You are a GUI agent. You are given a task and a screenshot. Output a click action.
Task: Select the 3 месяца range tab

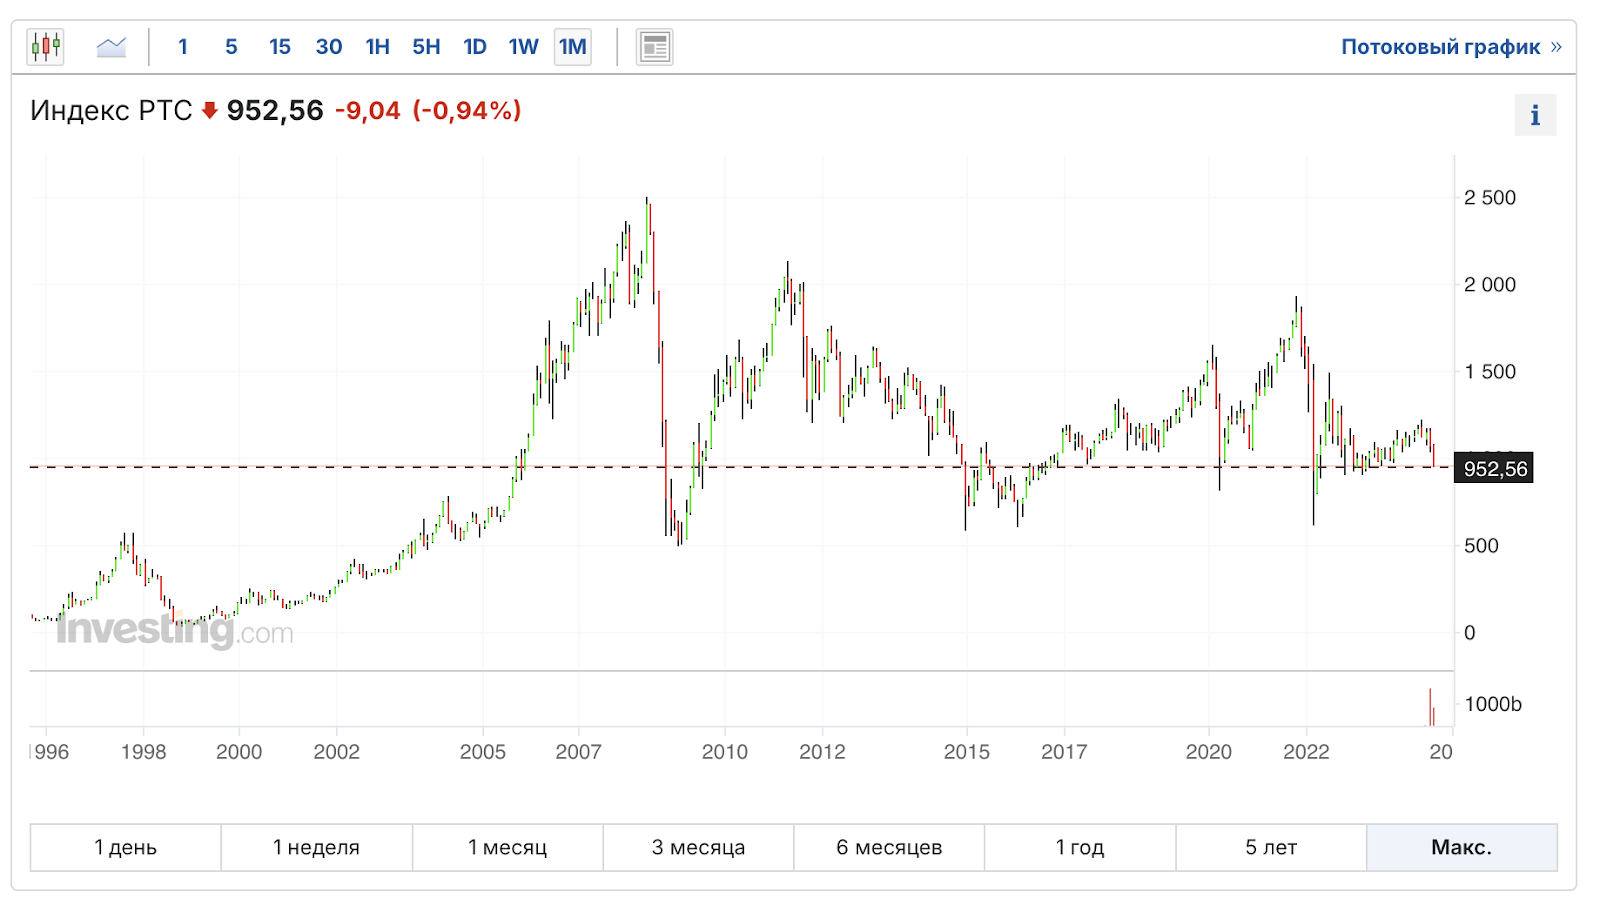698,848
